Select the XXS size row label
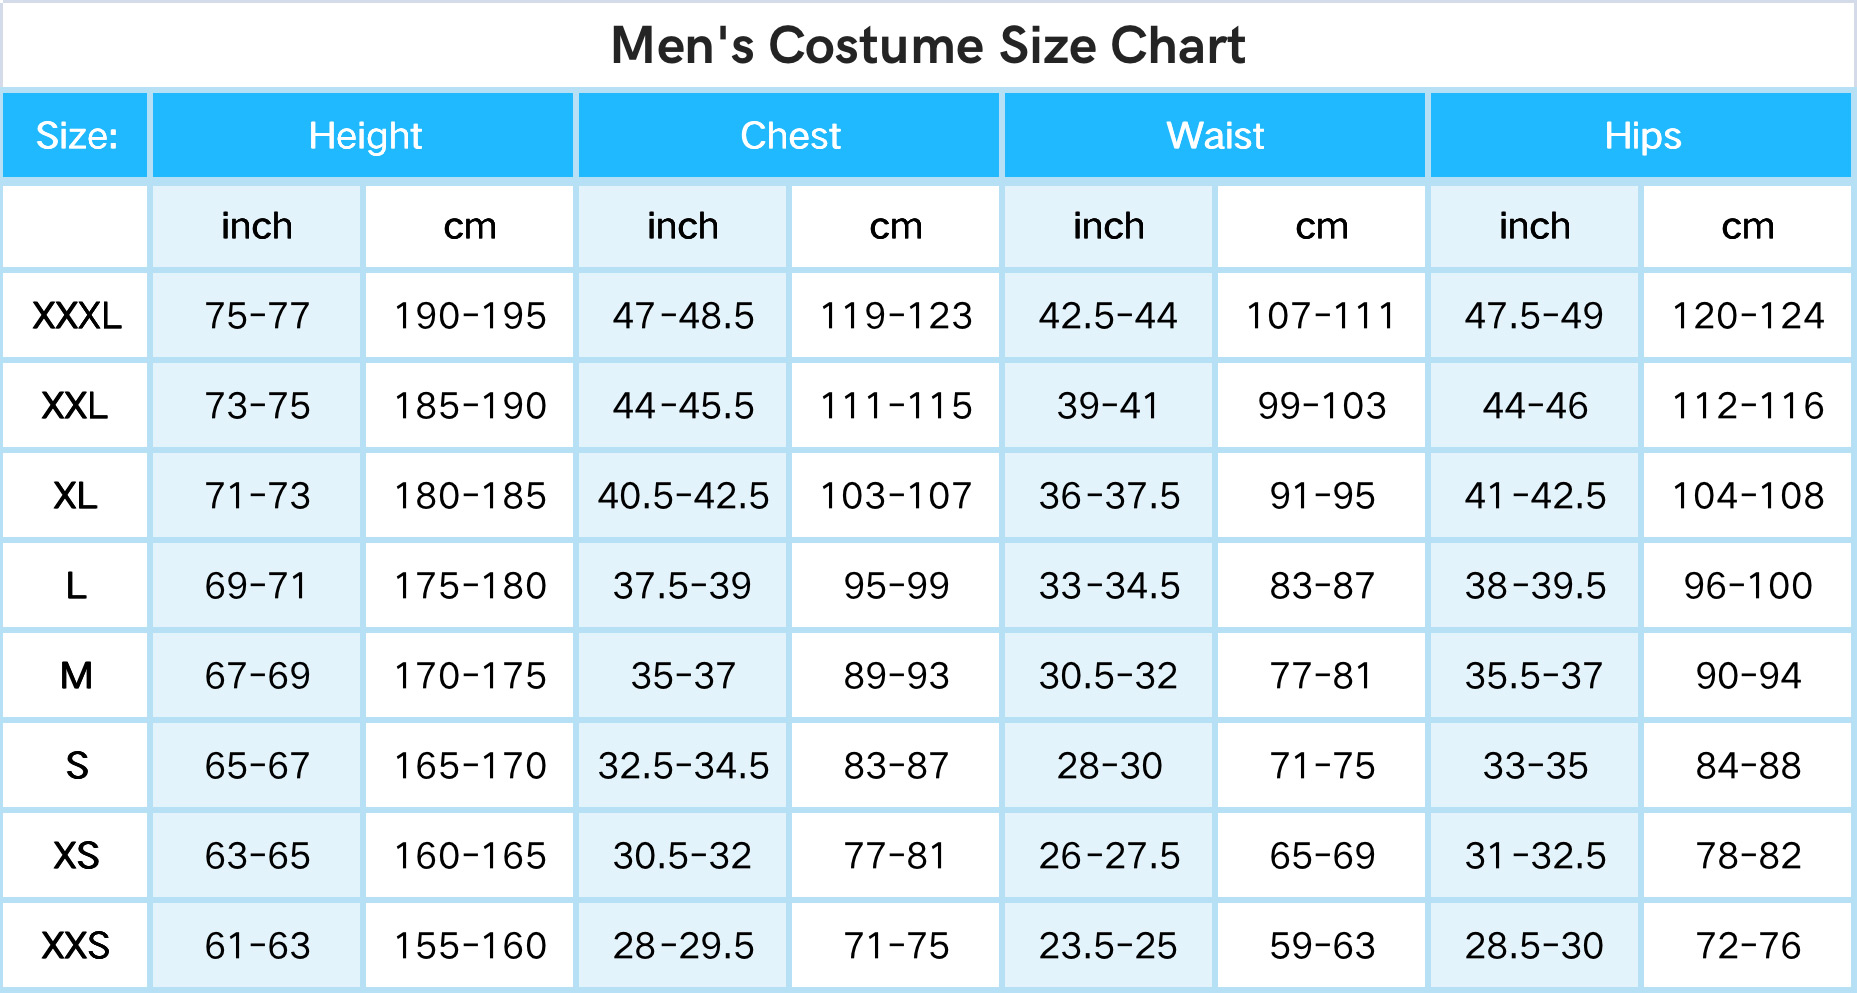The width and height of the screenshot is (1857, 994). 76,946
